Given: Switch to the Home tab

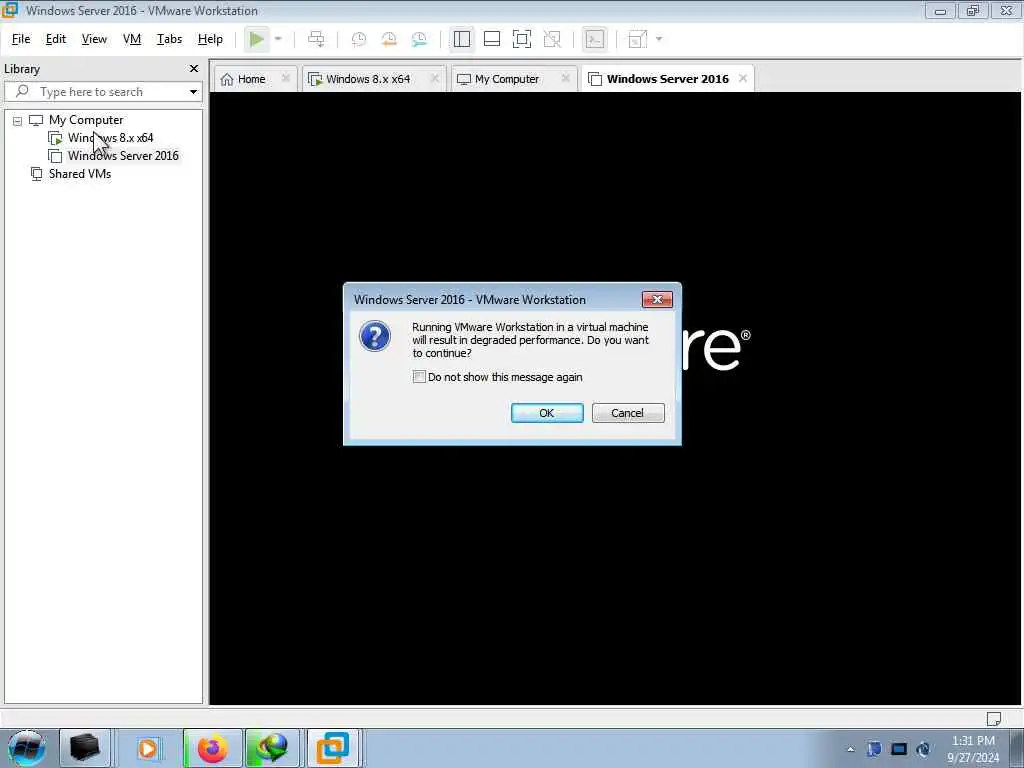Looking at the screenshot, I should click(x=251, y=79).
